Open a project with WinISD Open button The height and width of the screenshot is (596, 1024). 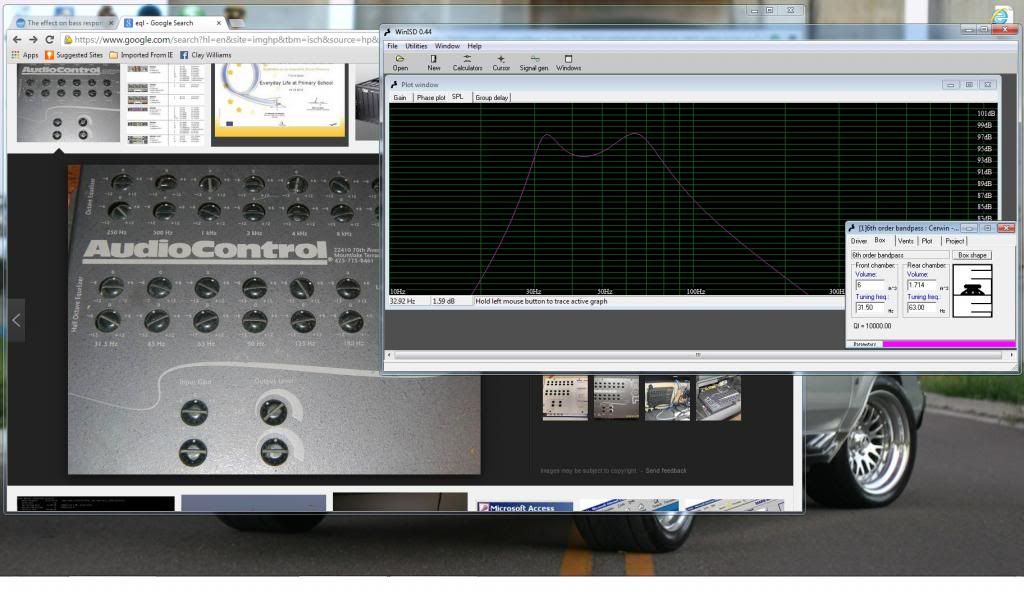pos(400,63)
